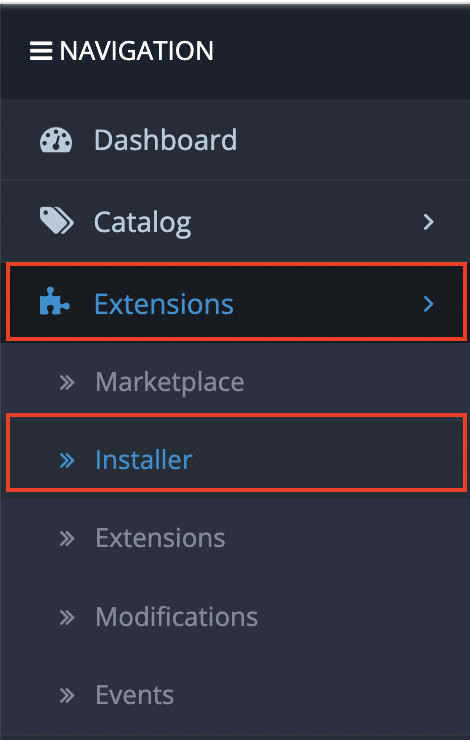
Task: Open the Installer submenu link
Action: (x=143, y=459)
